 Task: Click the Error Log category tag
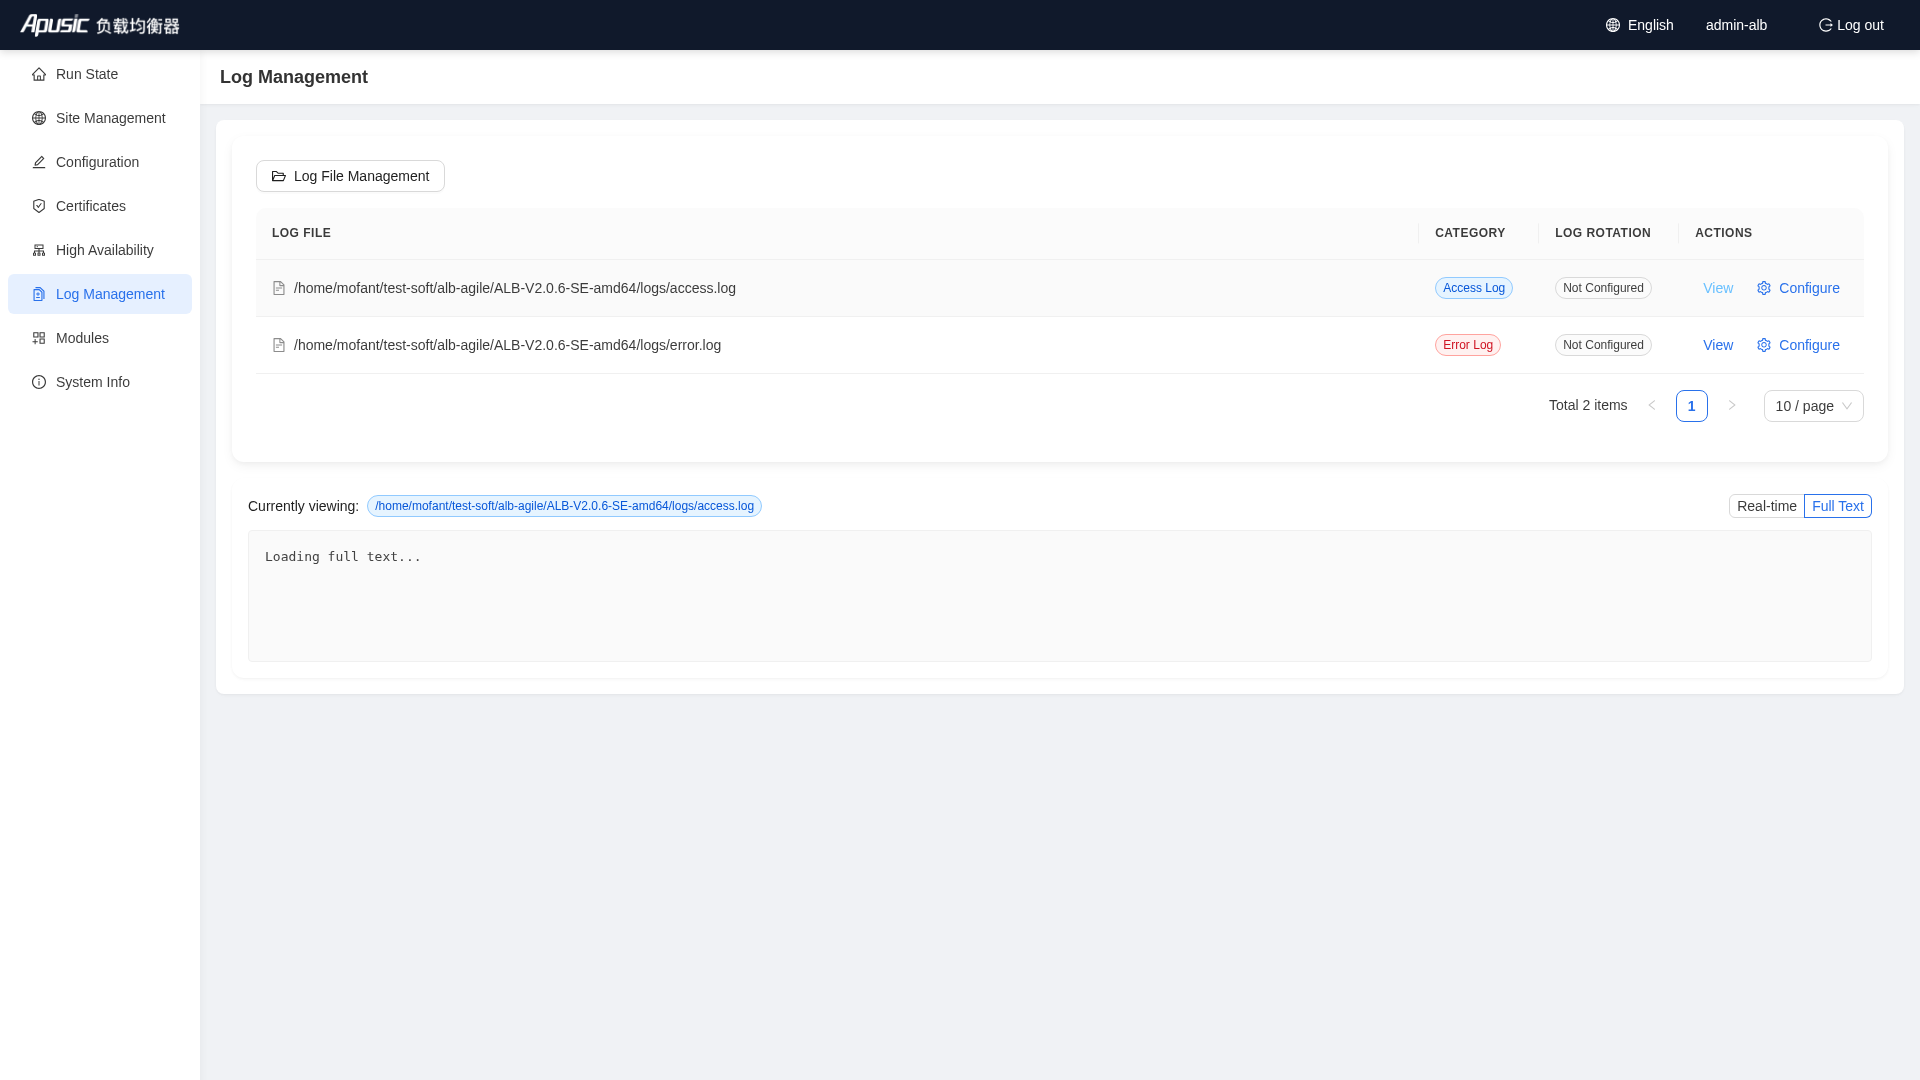(1468, 345)
